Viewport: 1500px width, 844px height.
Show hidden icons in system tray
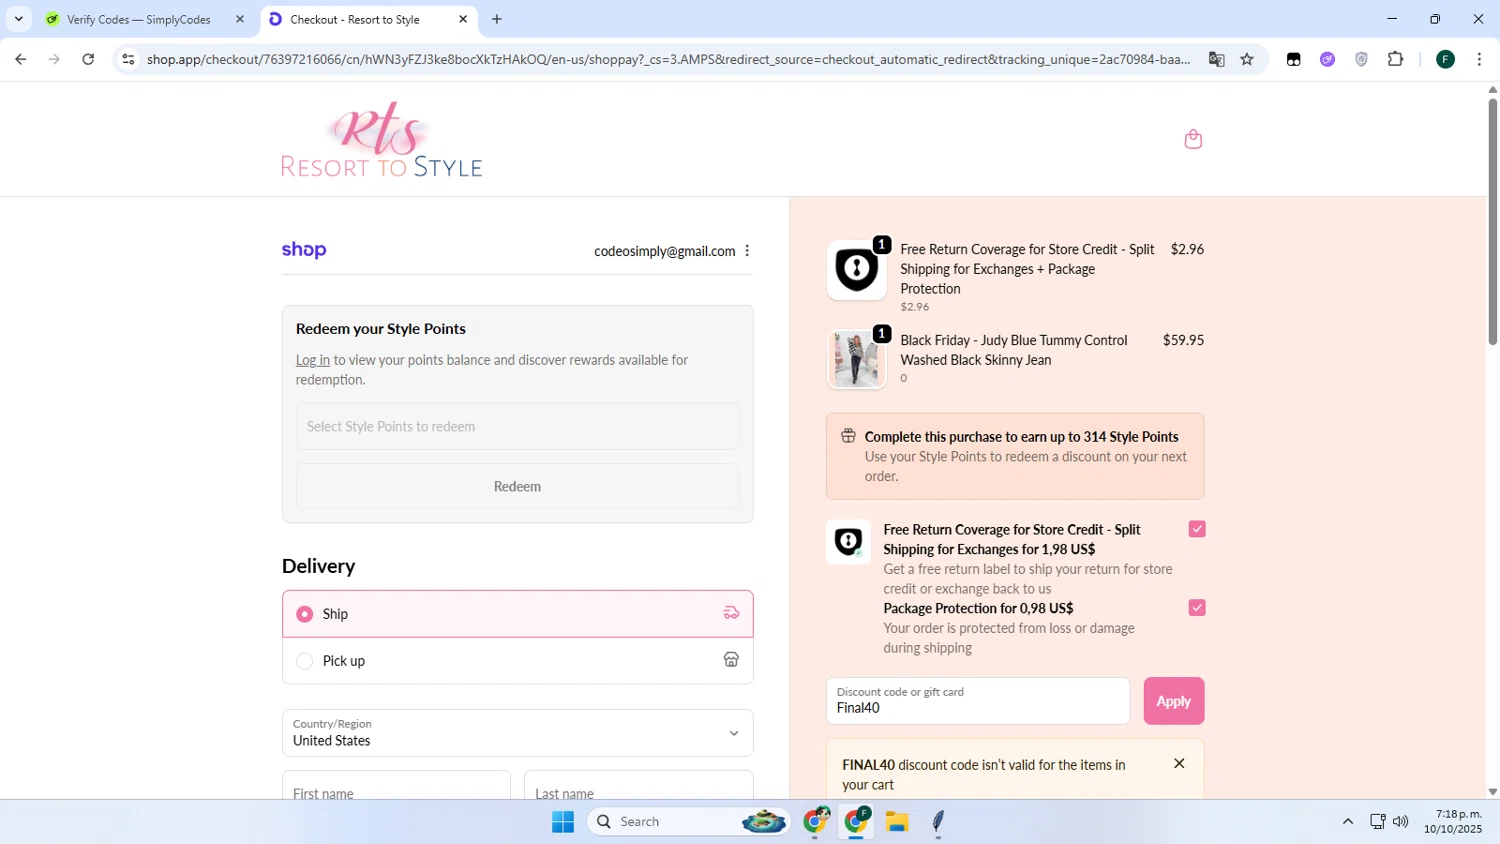1347,821
